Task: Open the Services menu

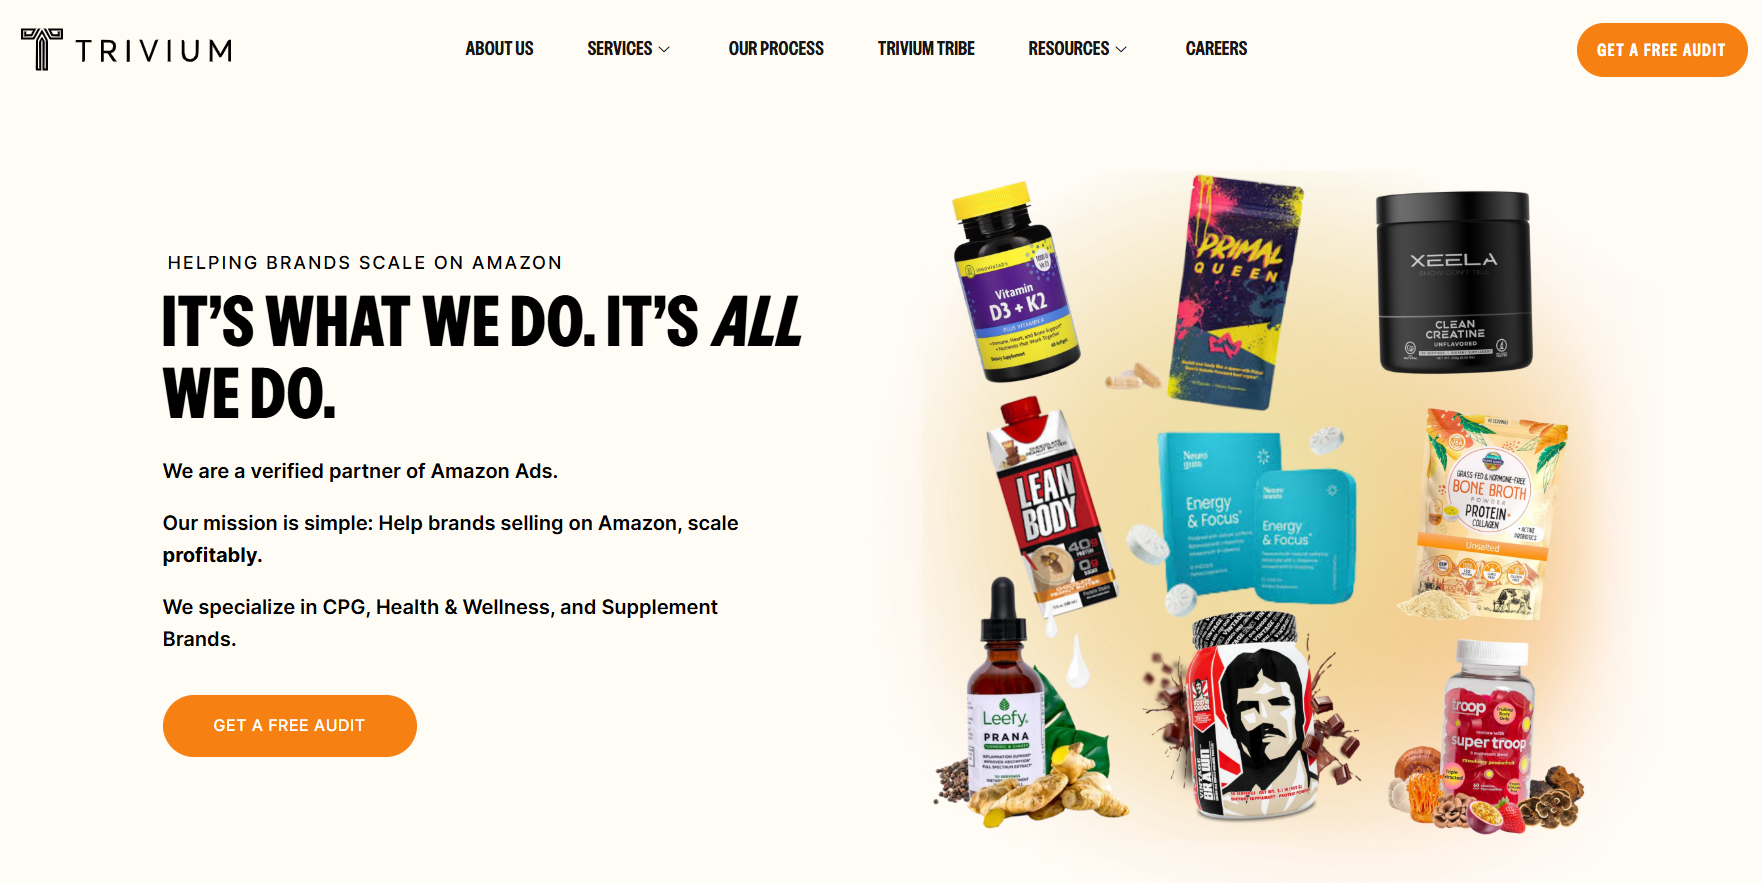Action: [619, 49]
